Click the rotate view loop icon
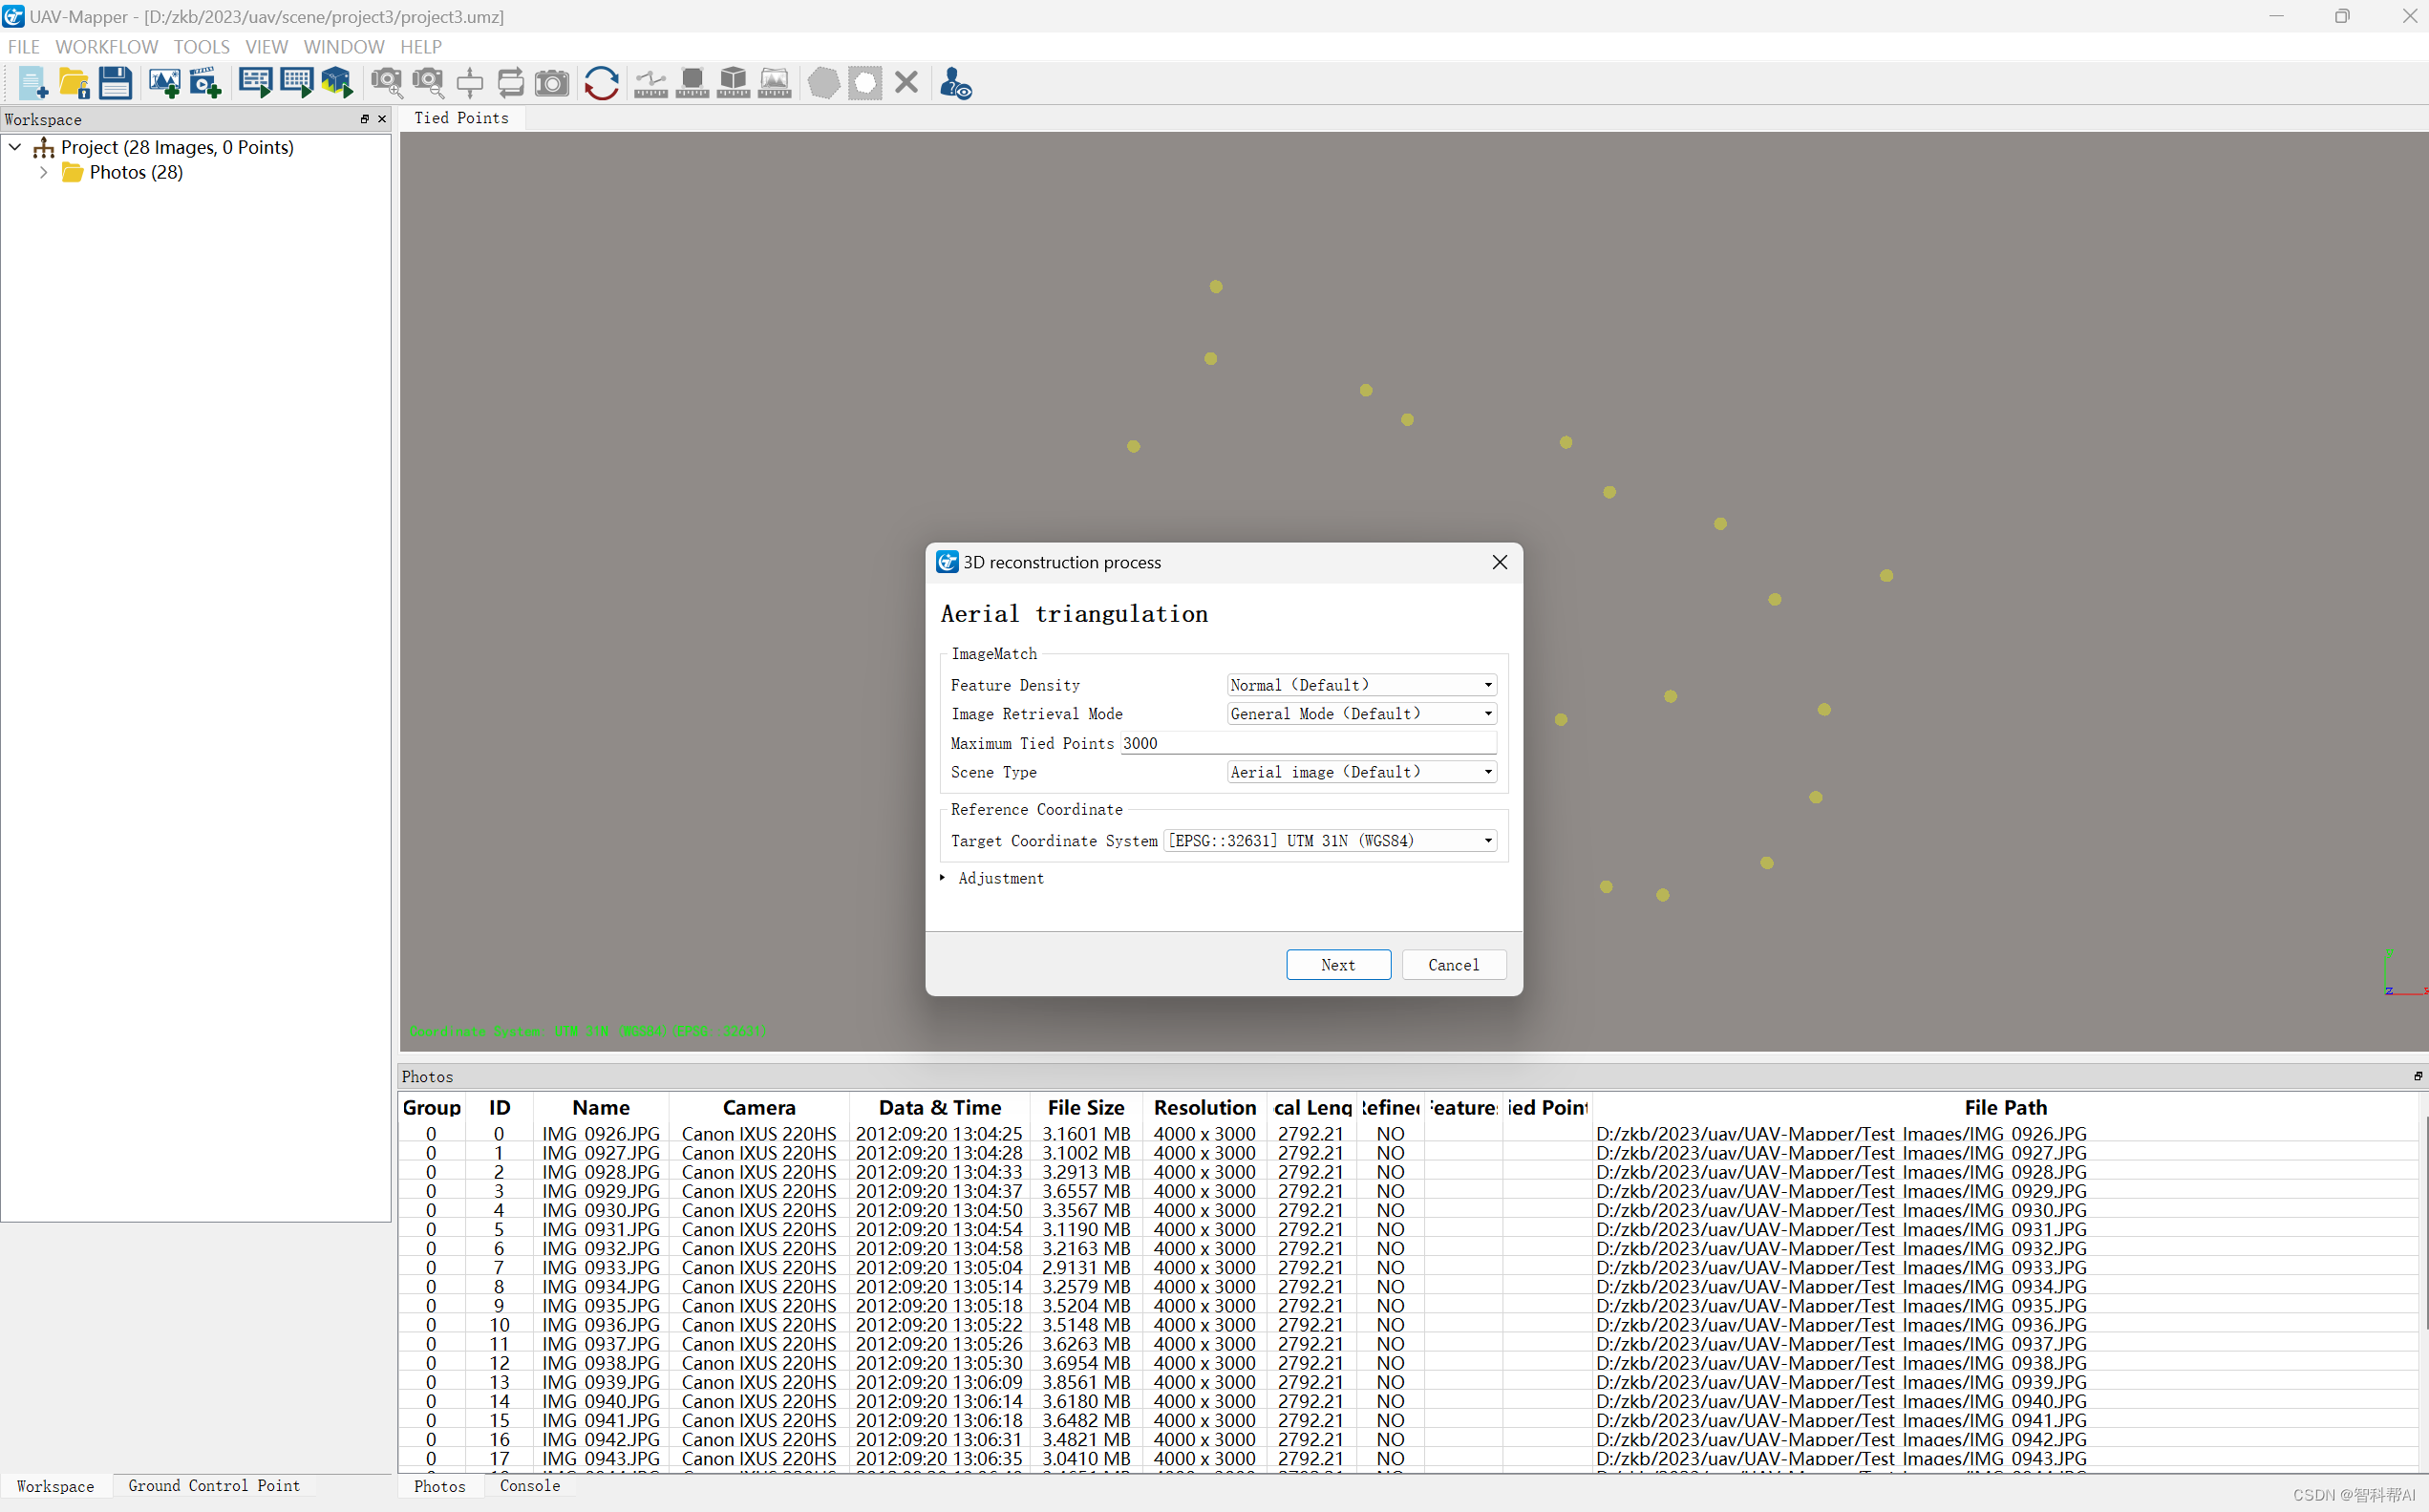 510,83
